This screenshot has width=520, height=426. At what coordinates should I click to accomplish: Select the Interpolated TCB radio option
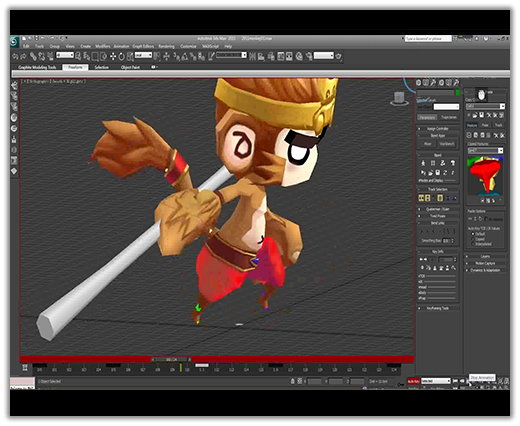(x=473, y=244)
